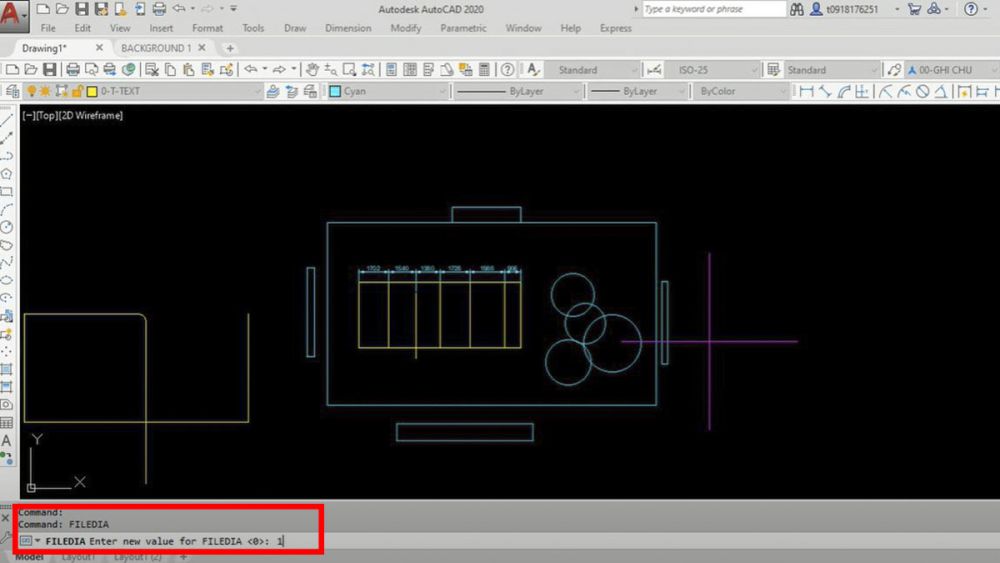Open the 0-T-TEXT layer dropdown
The width and height of the screenshot is (1000, 563).
(258, 92)
